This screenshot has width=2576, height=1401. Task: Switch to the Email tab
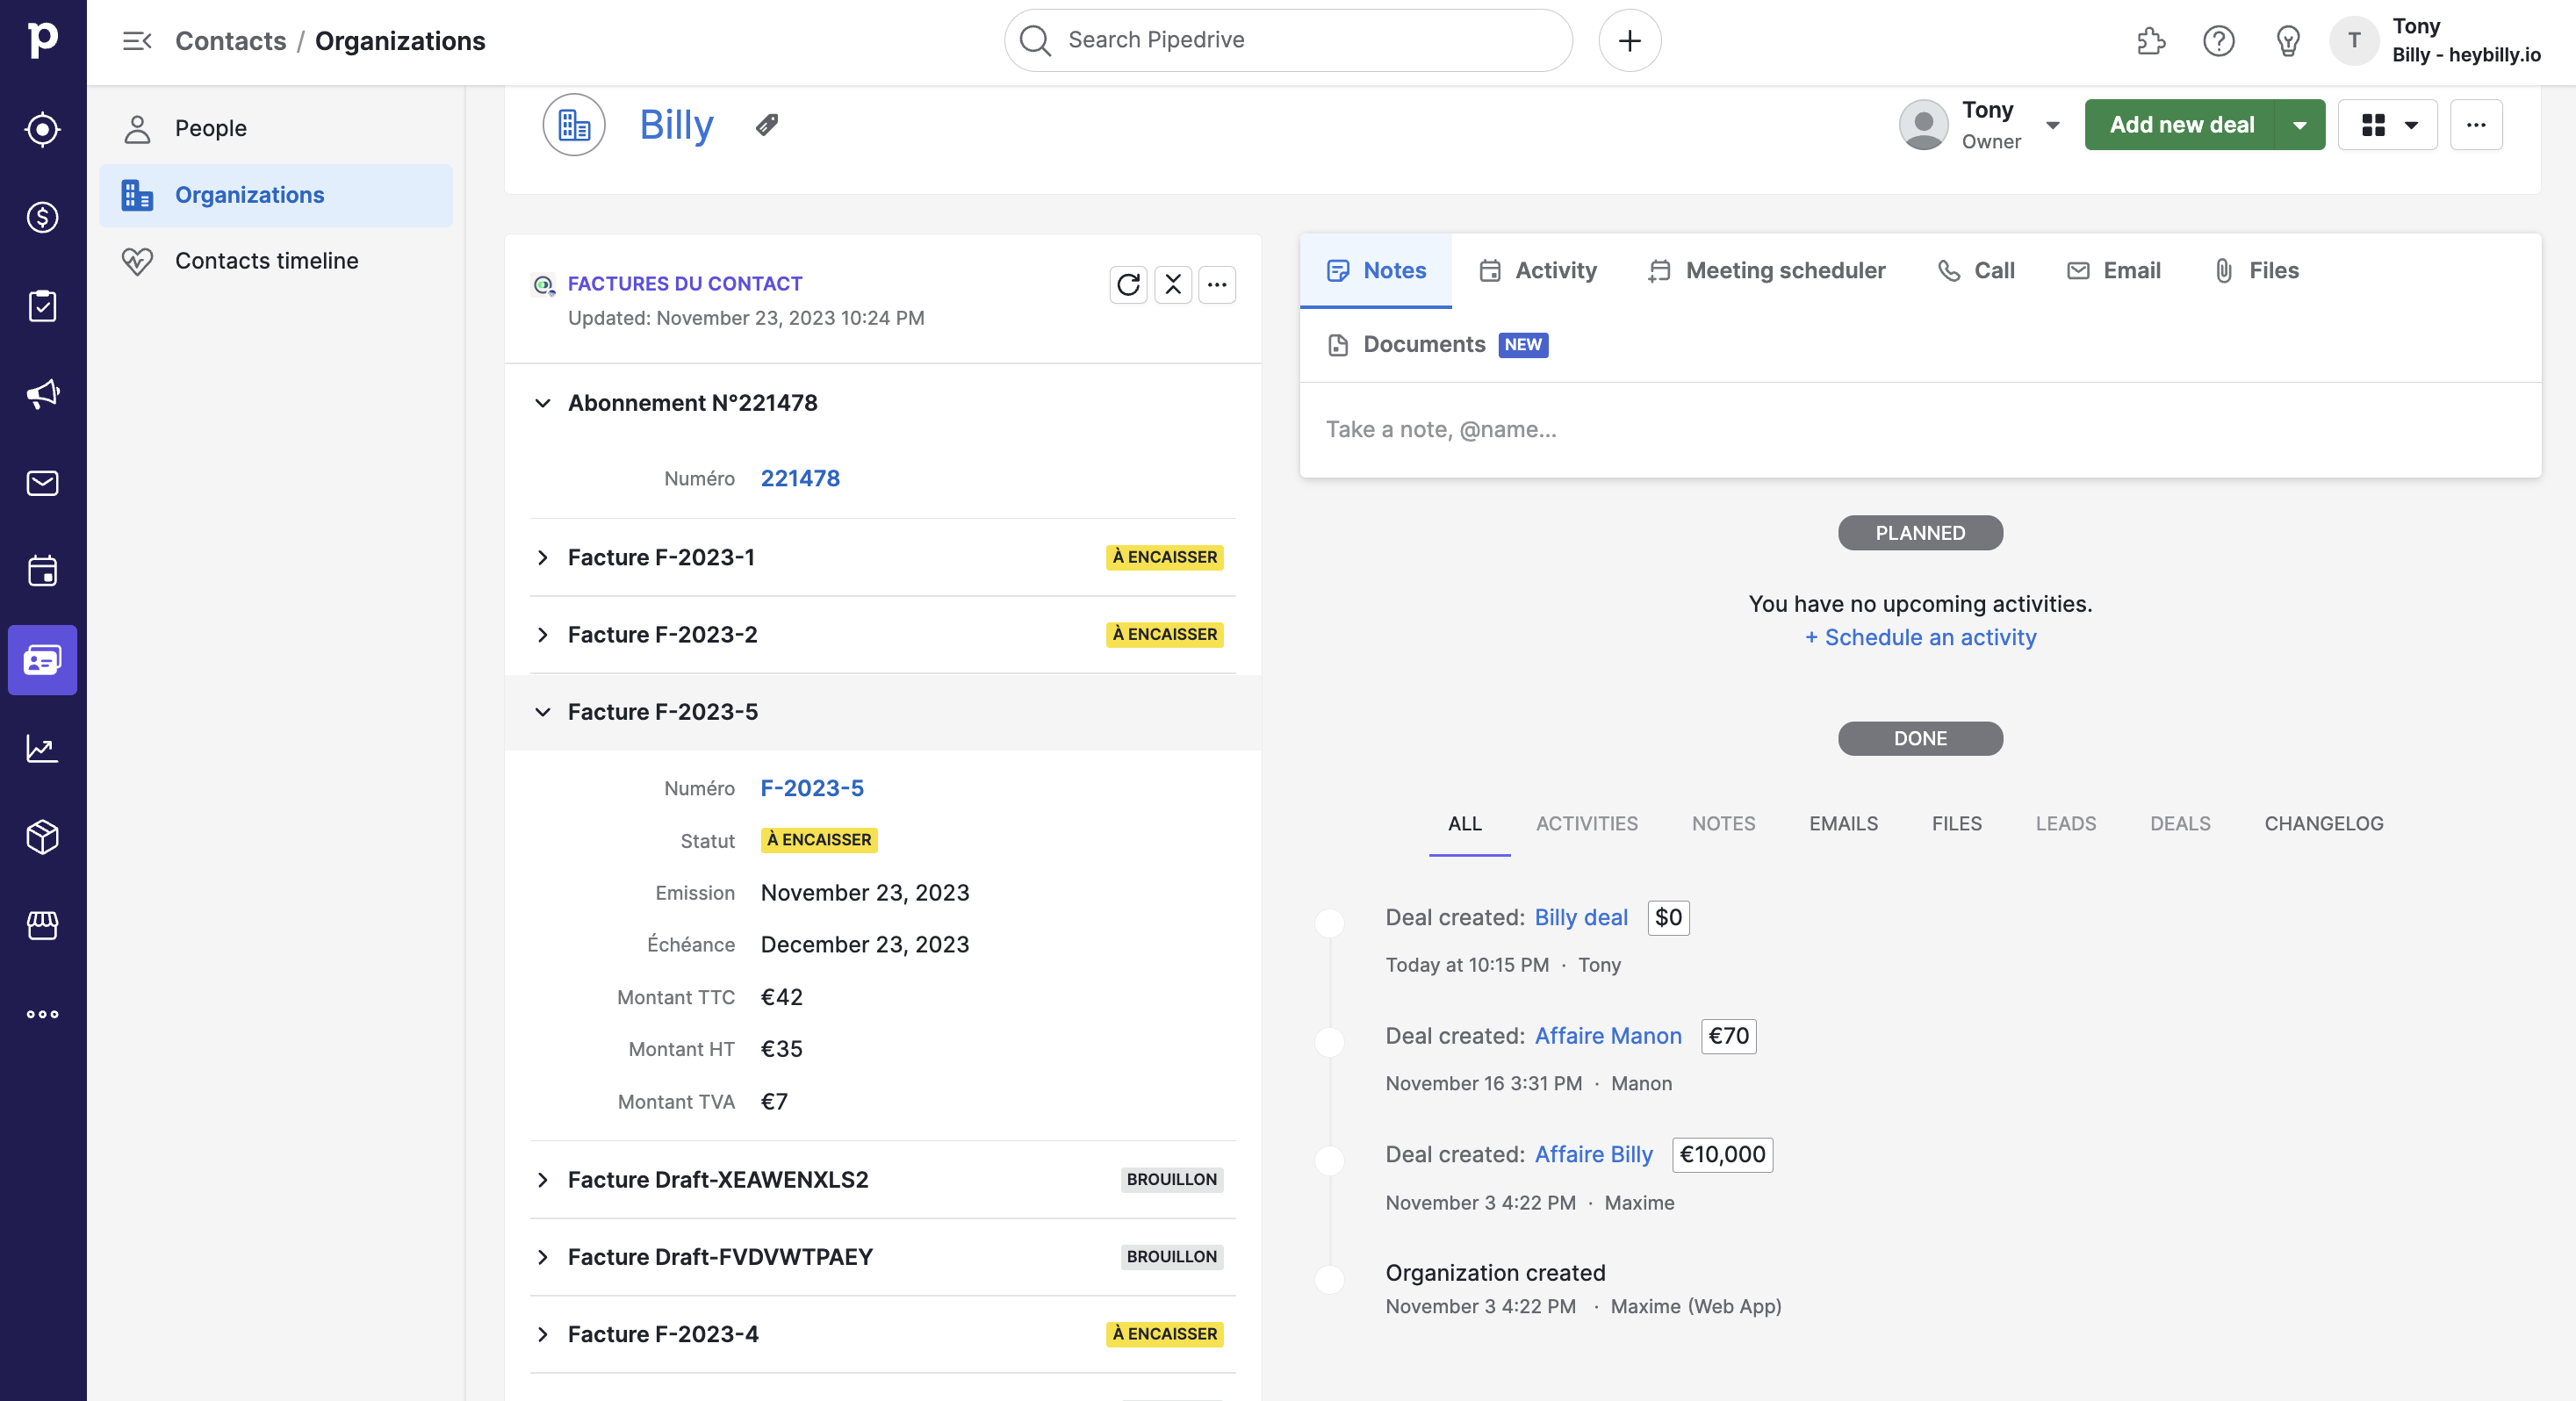(x=2114, y=271)
